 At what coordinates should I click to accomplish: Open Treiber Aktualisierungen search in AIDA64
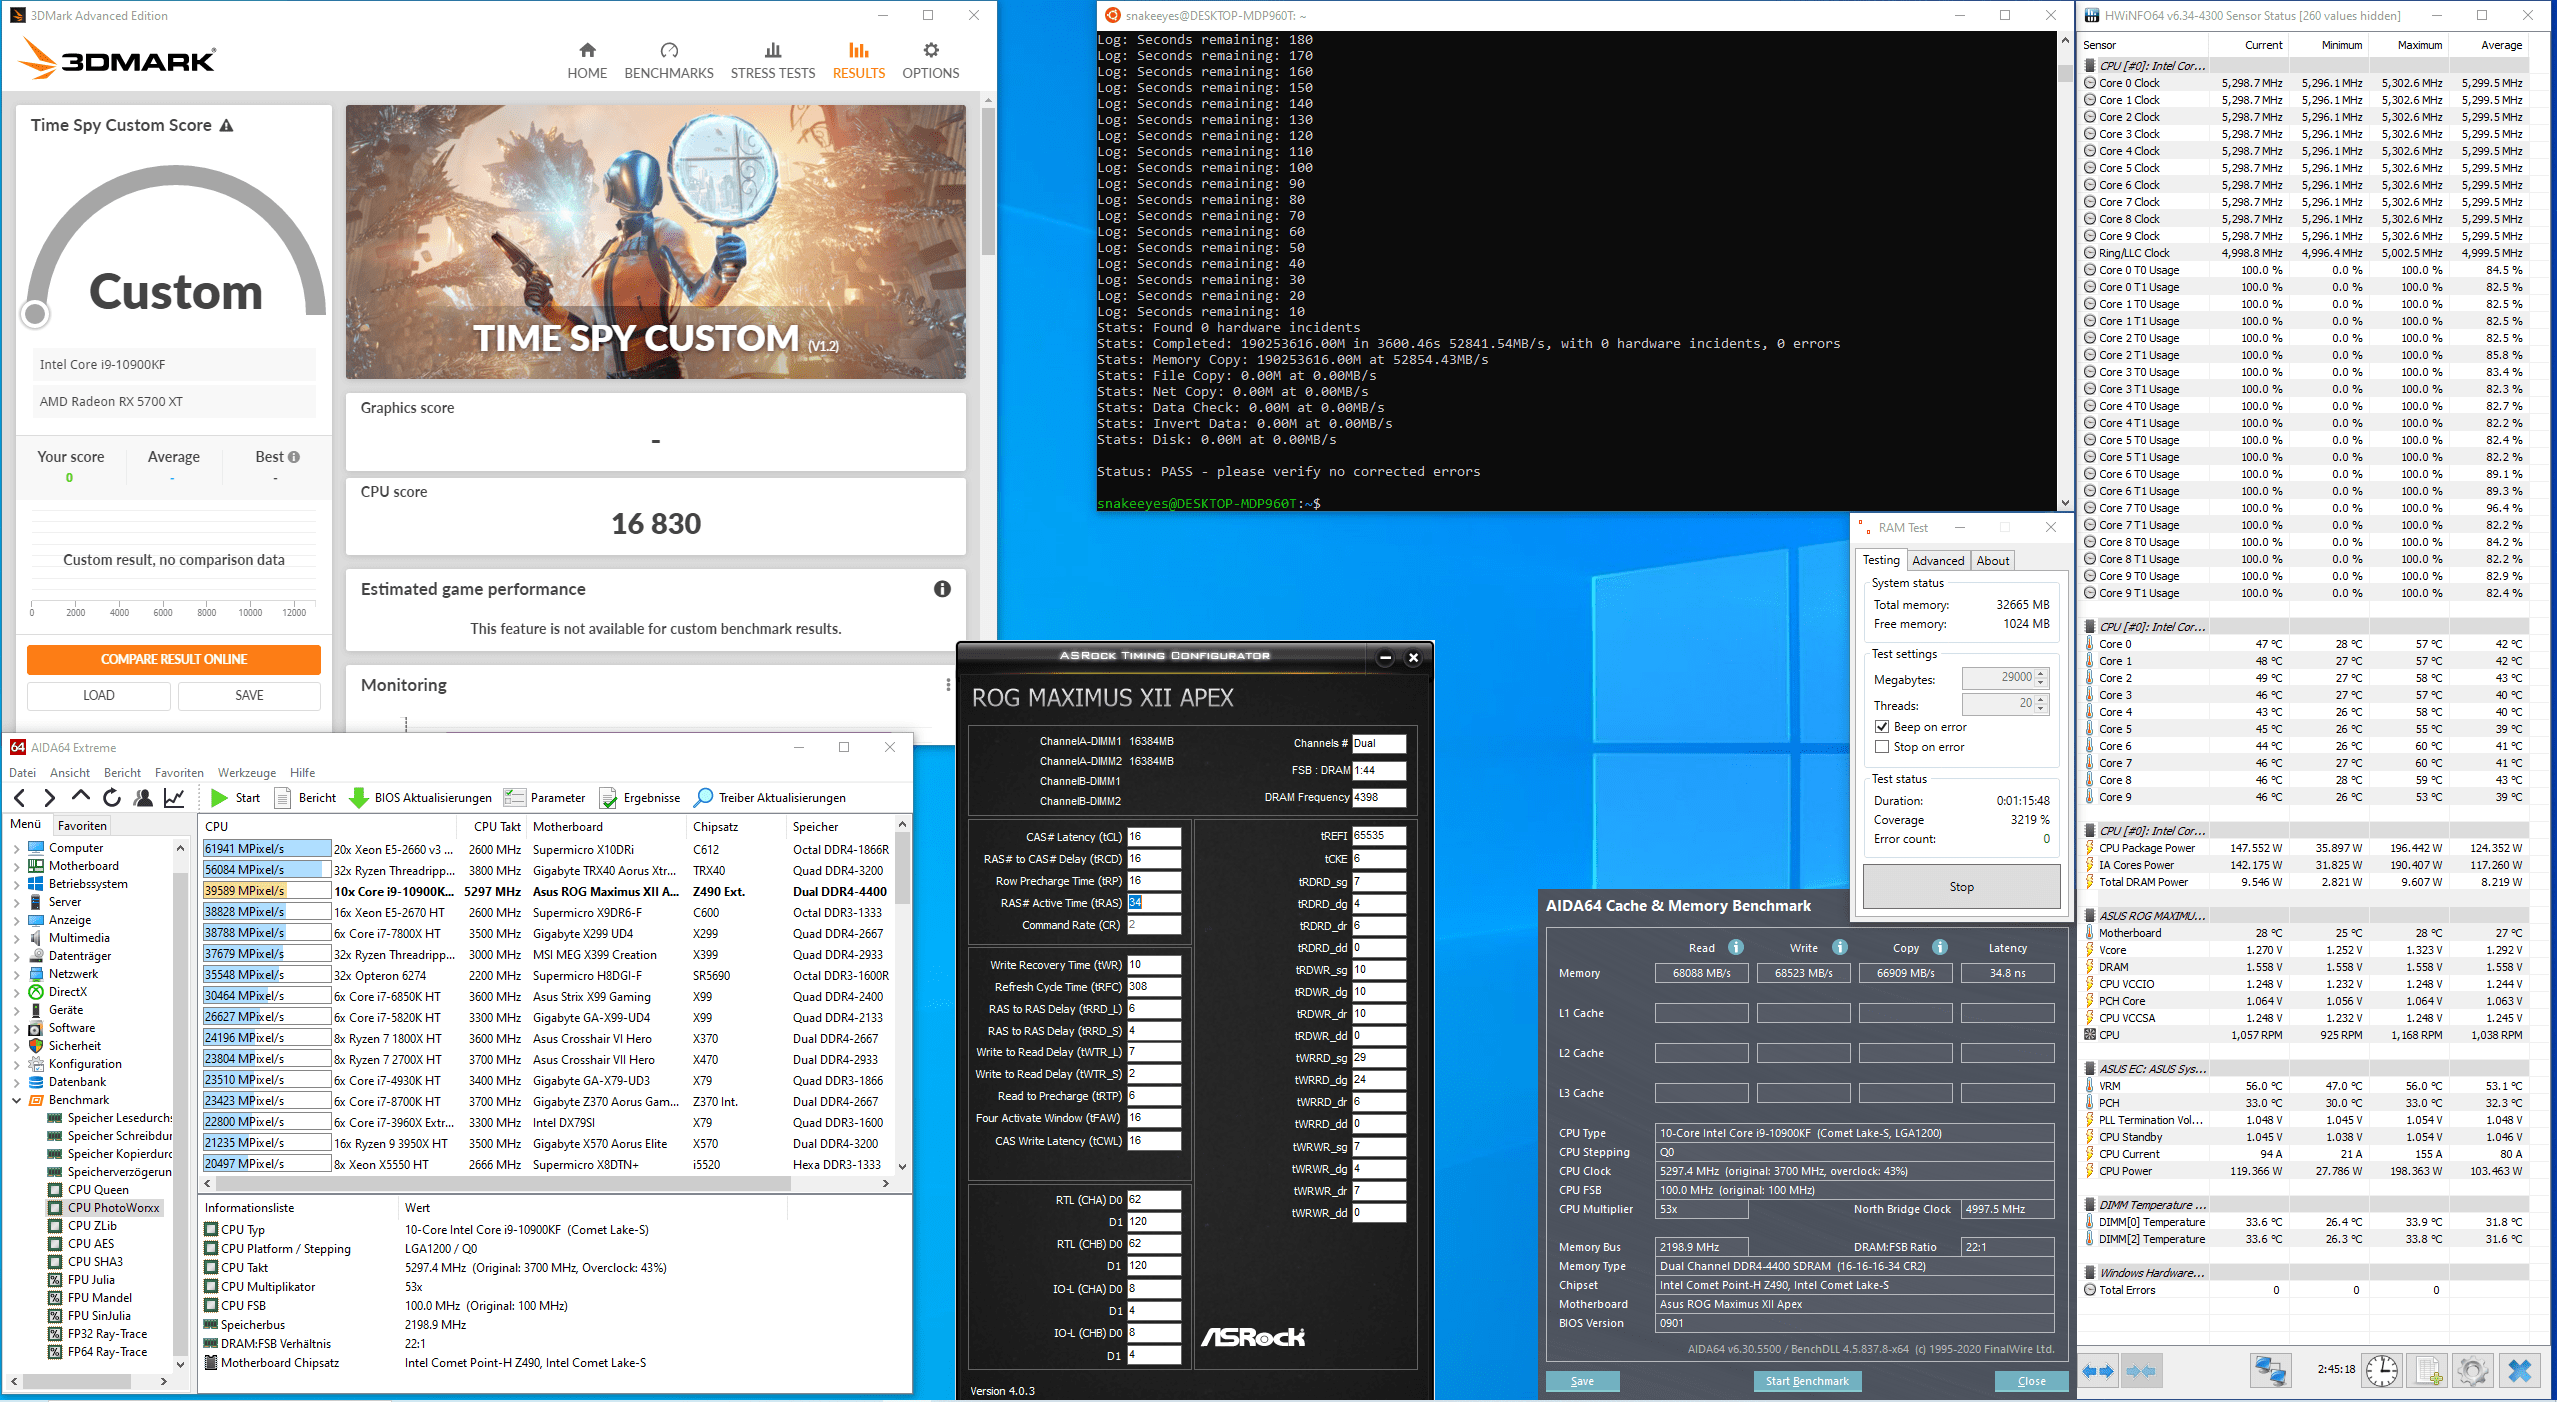[x=770, y=797]
